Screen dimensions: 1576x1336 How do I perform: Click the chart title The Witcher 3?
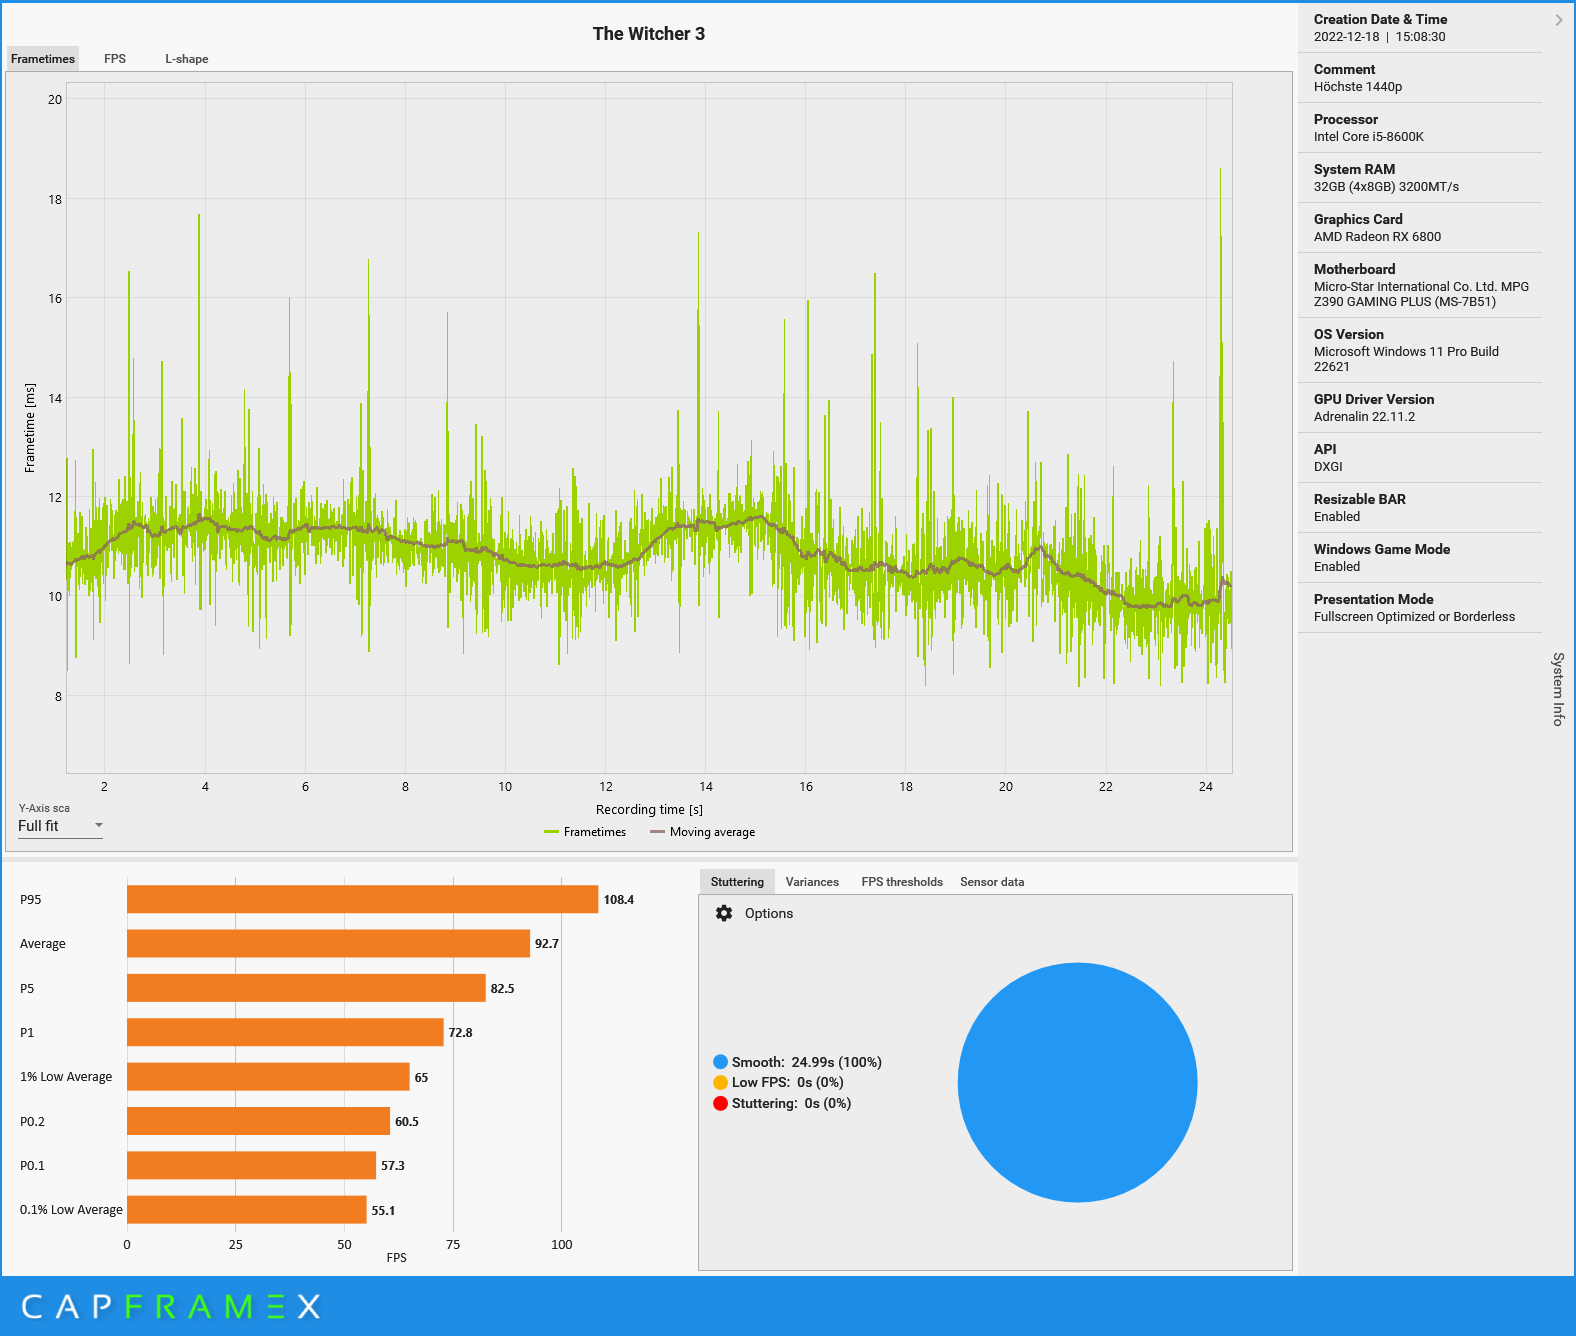(648, 34)
